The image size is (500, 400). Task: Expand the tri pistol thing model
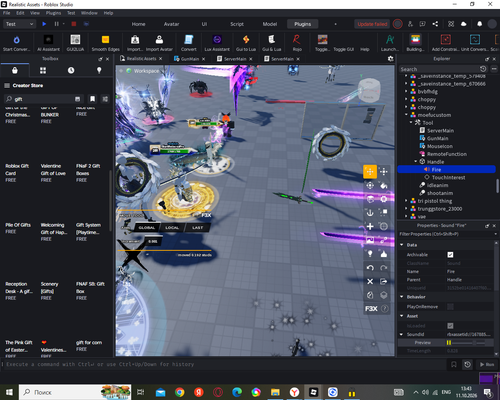pos(406,201)
